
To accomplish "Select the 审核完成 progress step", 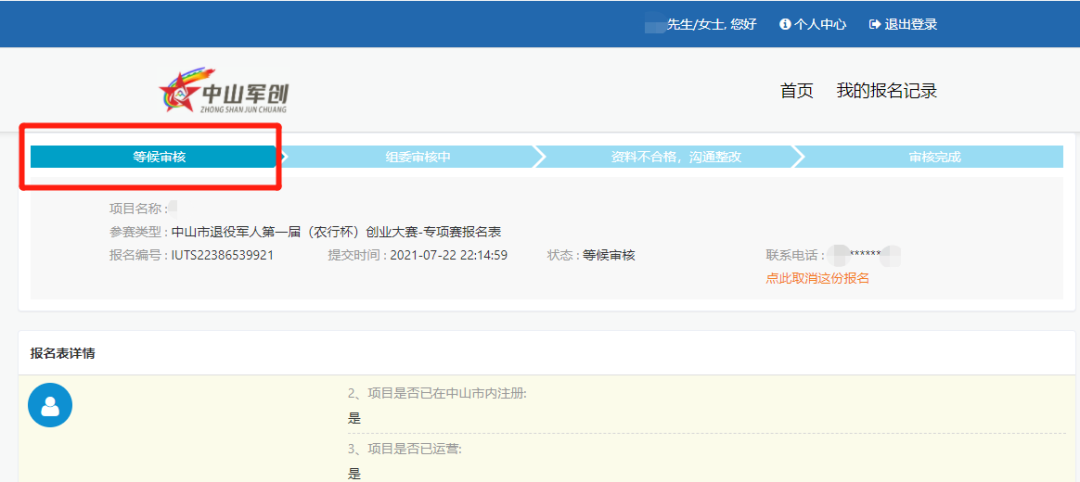I will pyautogui.click(x=934, y=157).
